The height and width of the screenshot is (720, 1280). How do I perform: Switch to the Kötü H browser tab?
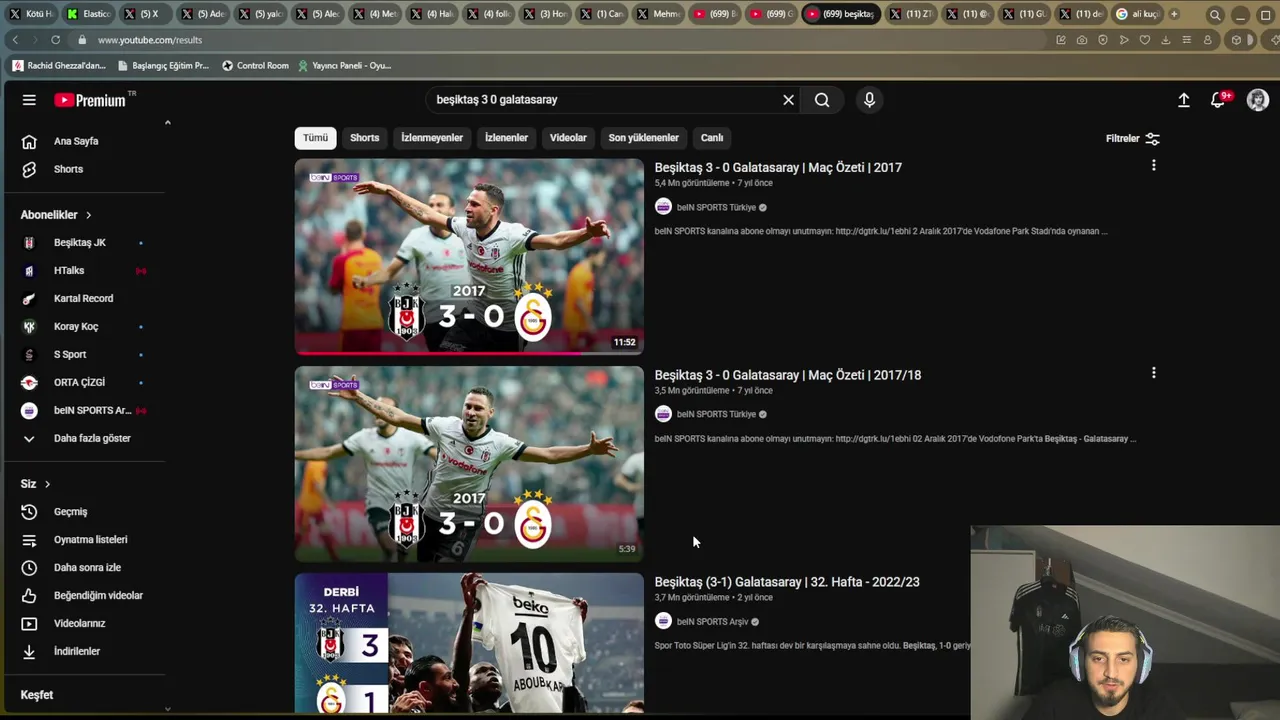point(32,14)
